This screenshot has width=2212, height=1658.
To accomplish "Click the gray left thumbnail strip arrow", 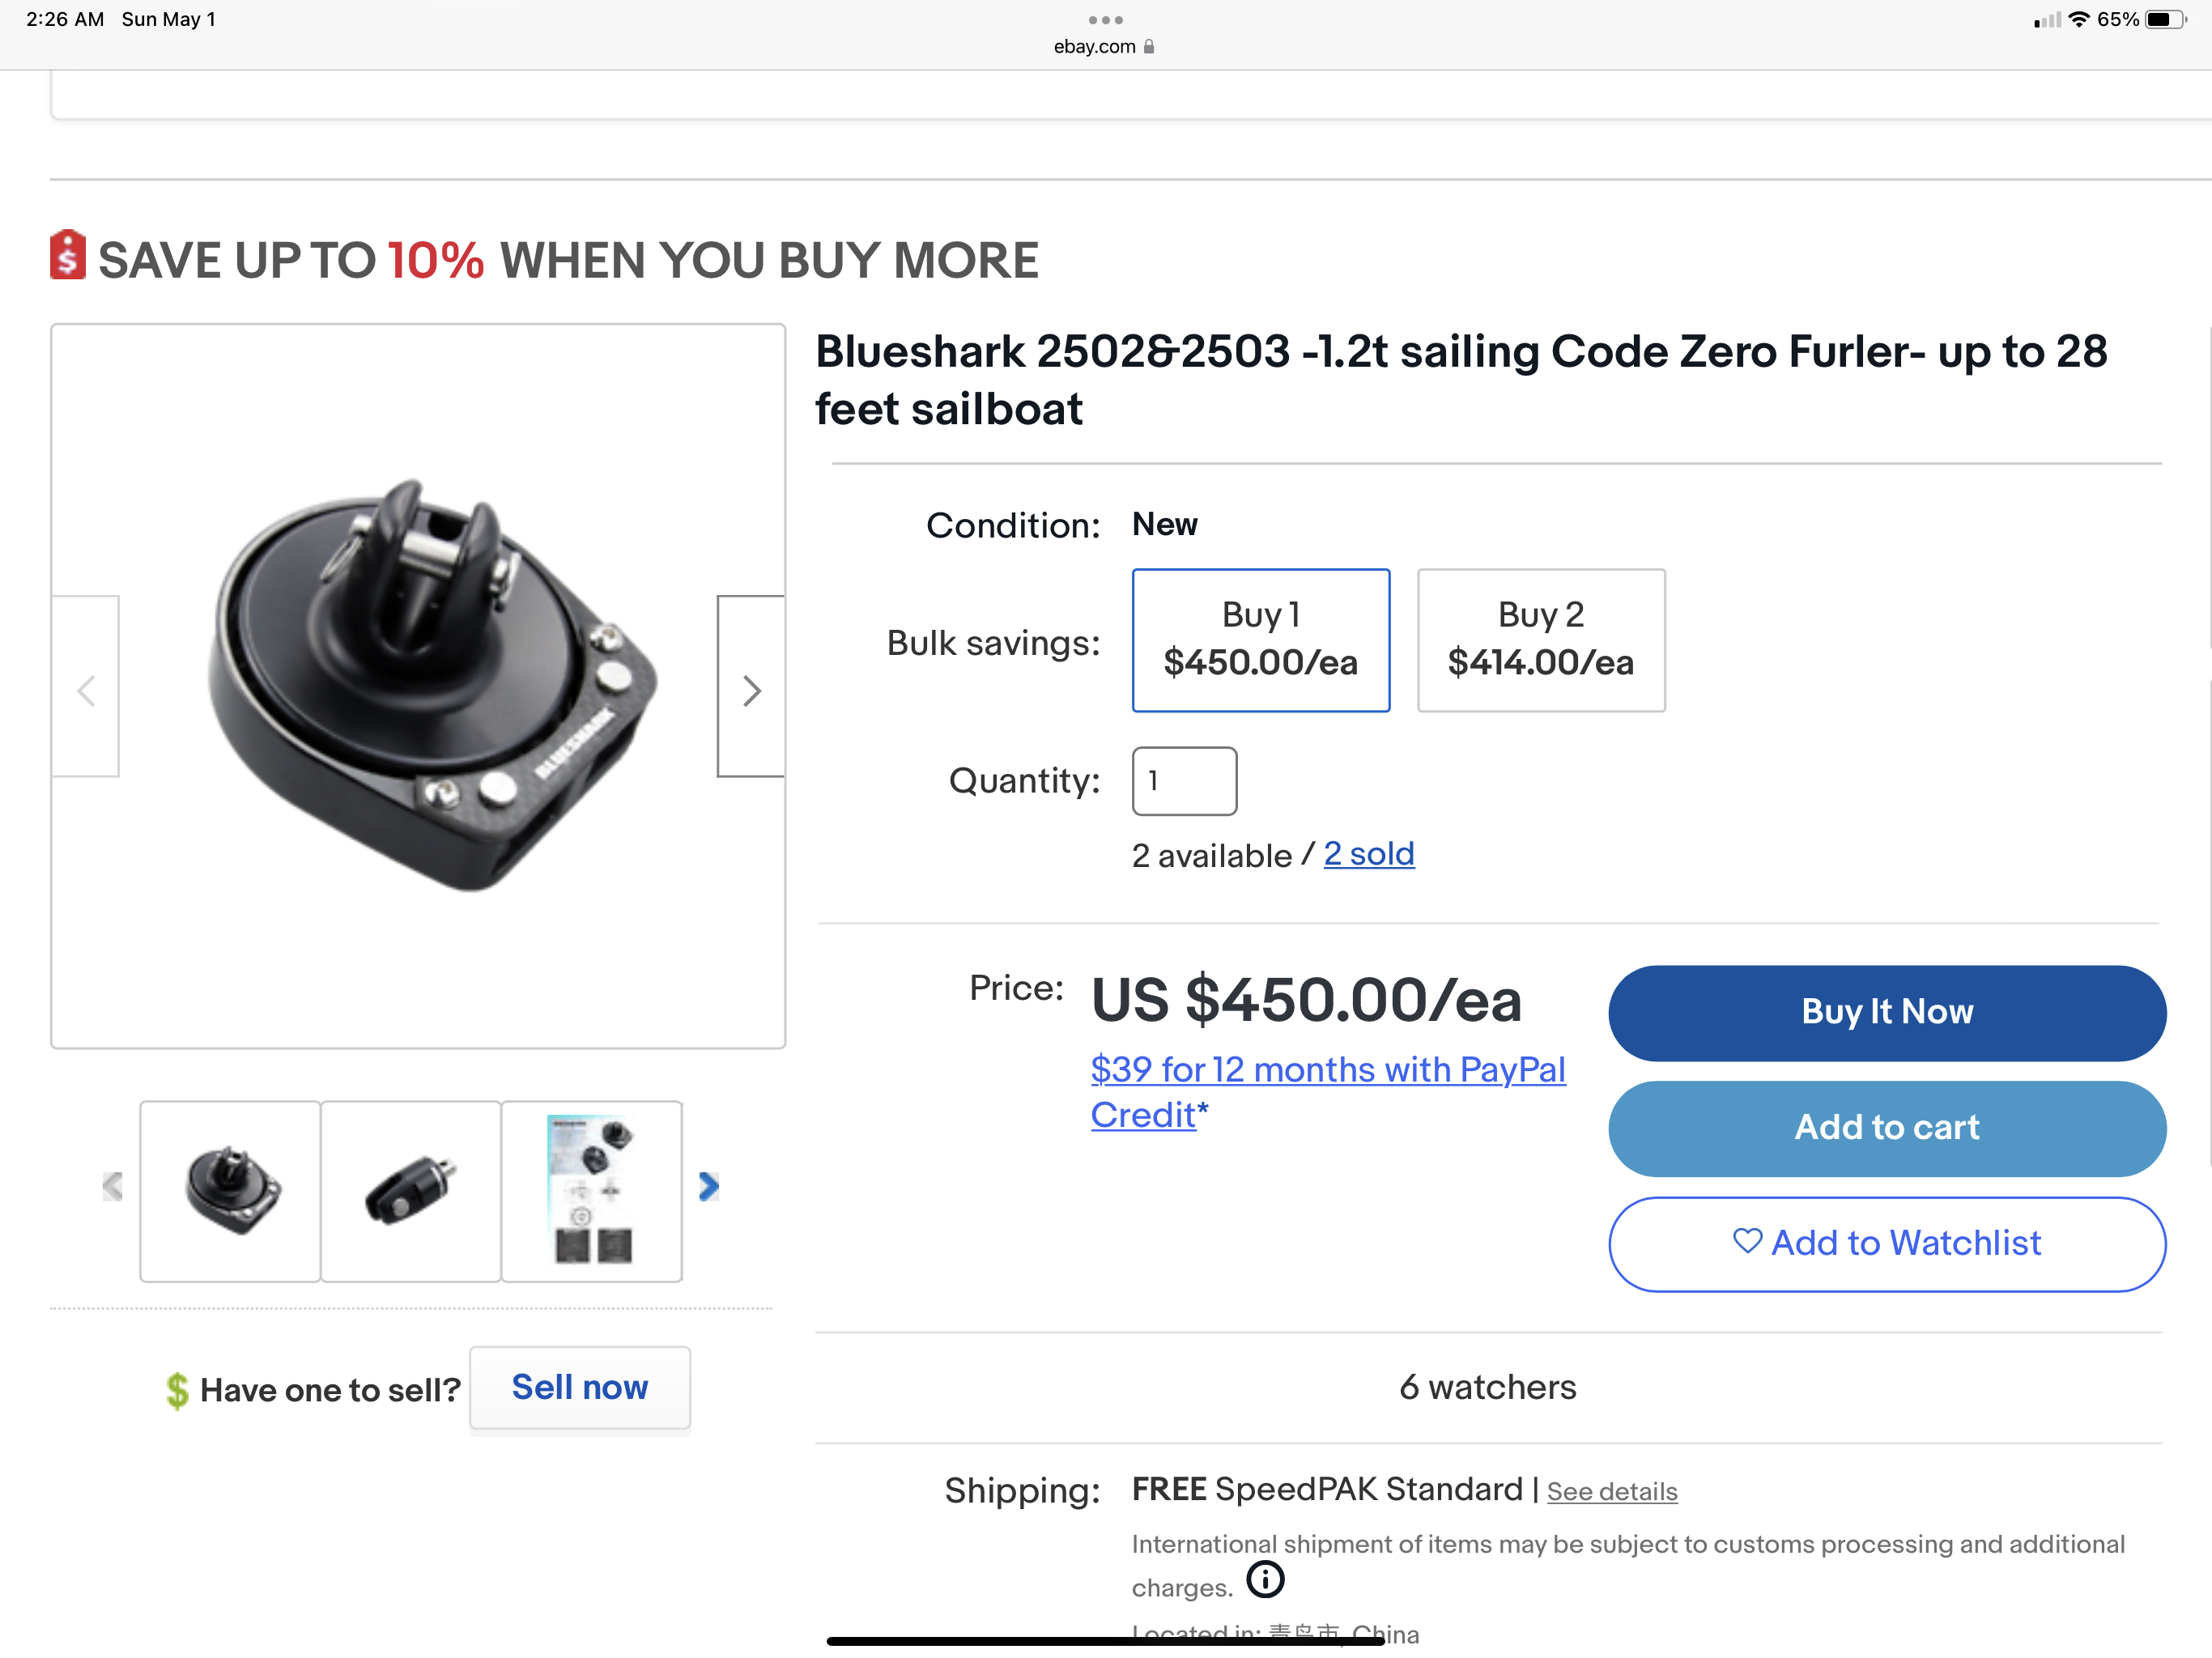I will [113, 1186].
